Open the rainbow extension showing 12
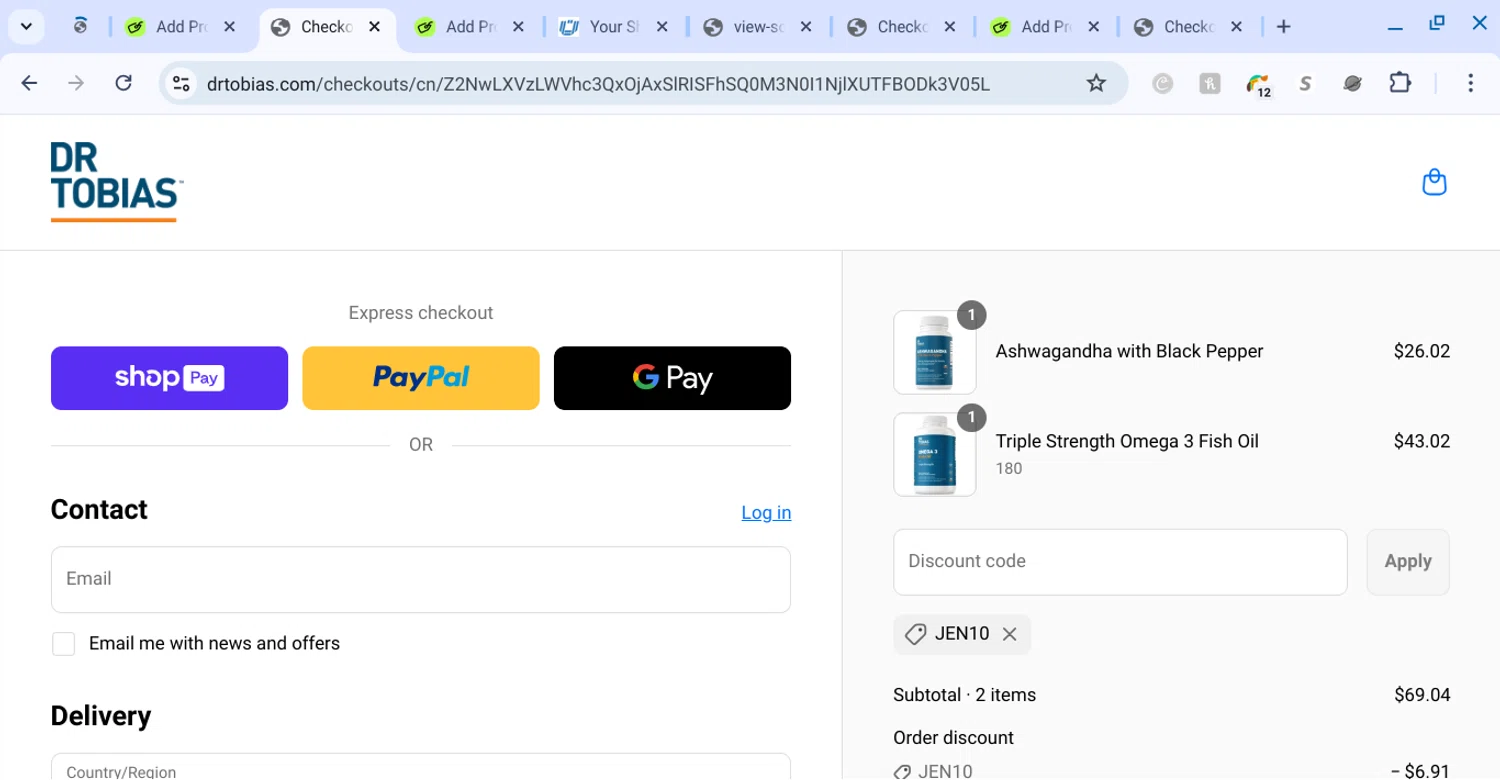 pyautogui.click(x=1258, y=84)
